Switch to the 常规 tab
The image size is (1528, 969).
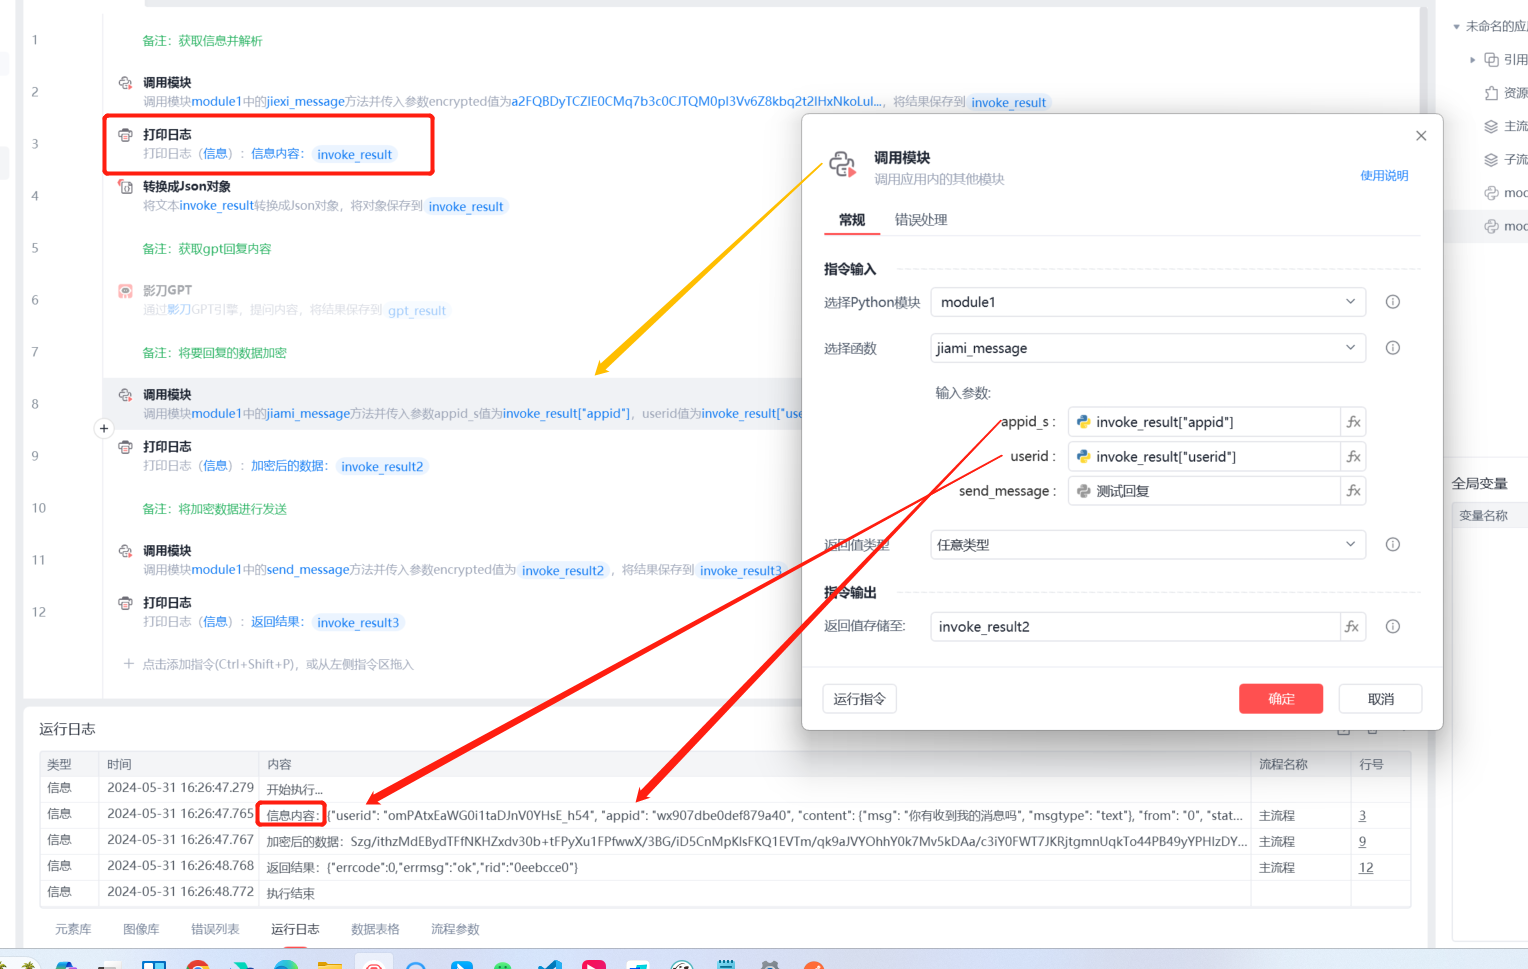[x=852, y=220]
